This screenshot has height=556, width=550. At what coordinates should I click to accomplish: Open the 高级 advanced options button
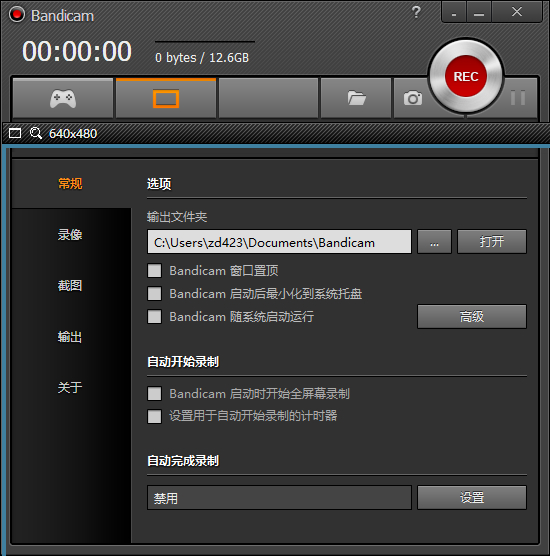[x=472, y=316]
